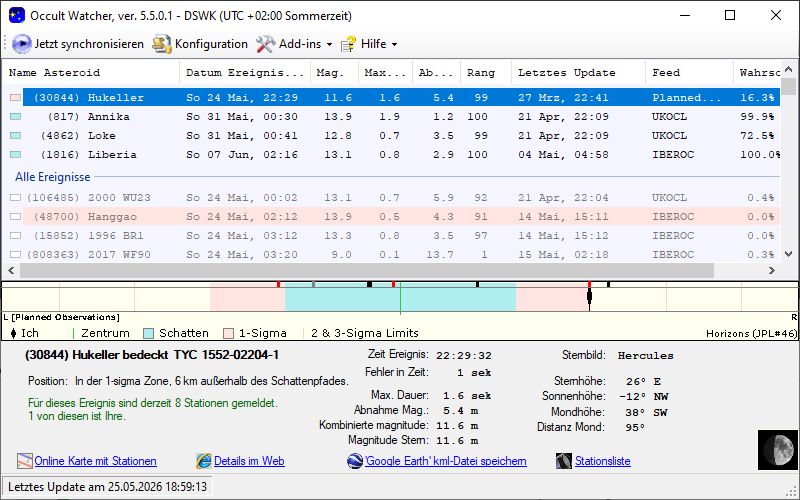Sort by Ab... column header
The width and height of the screenshot is (800, 500).
(436, 73)
